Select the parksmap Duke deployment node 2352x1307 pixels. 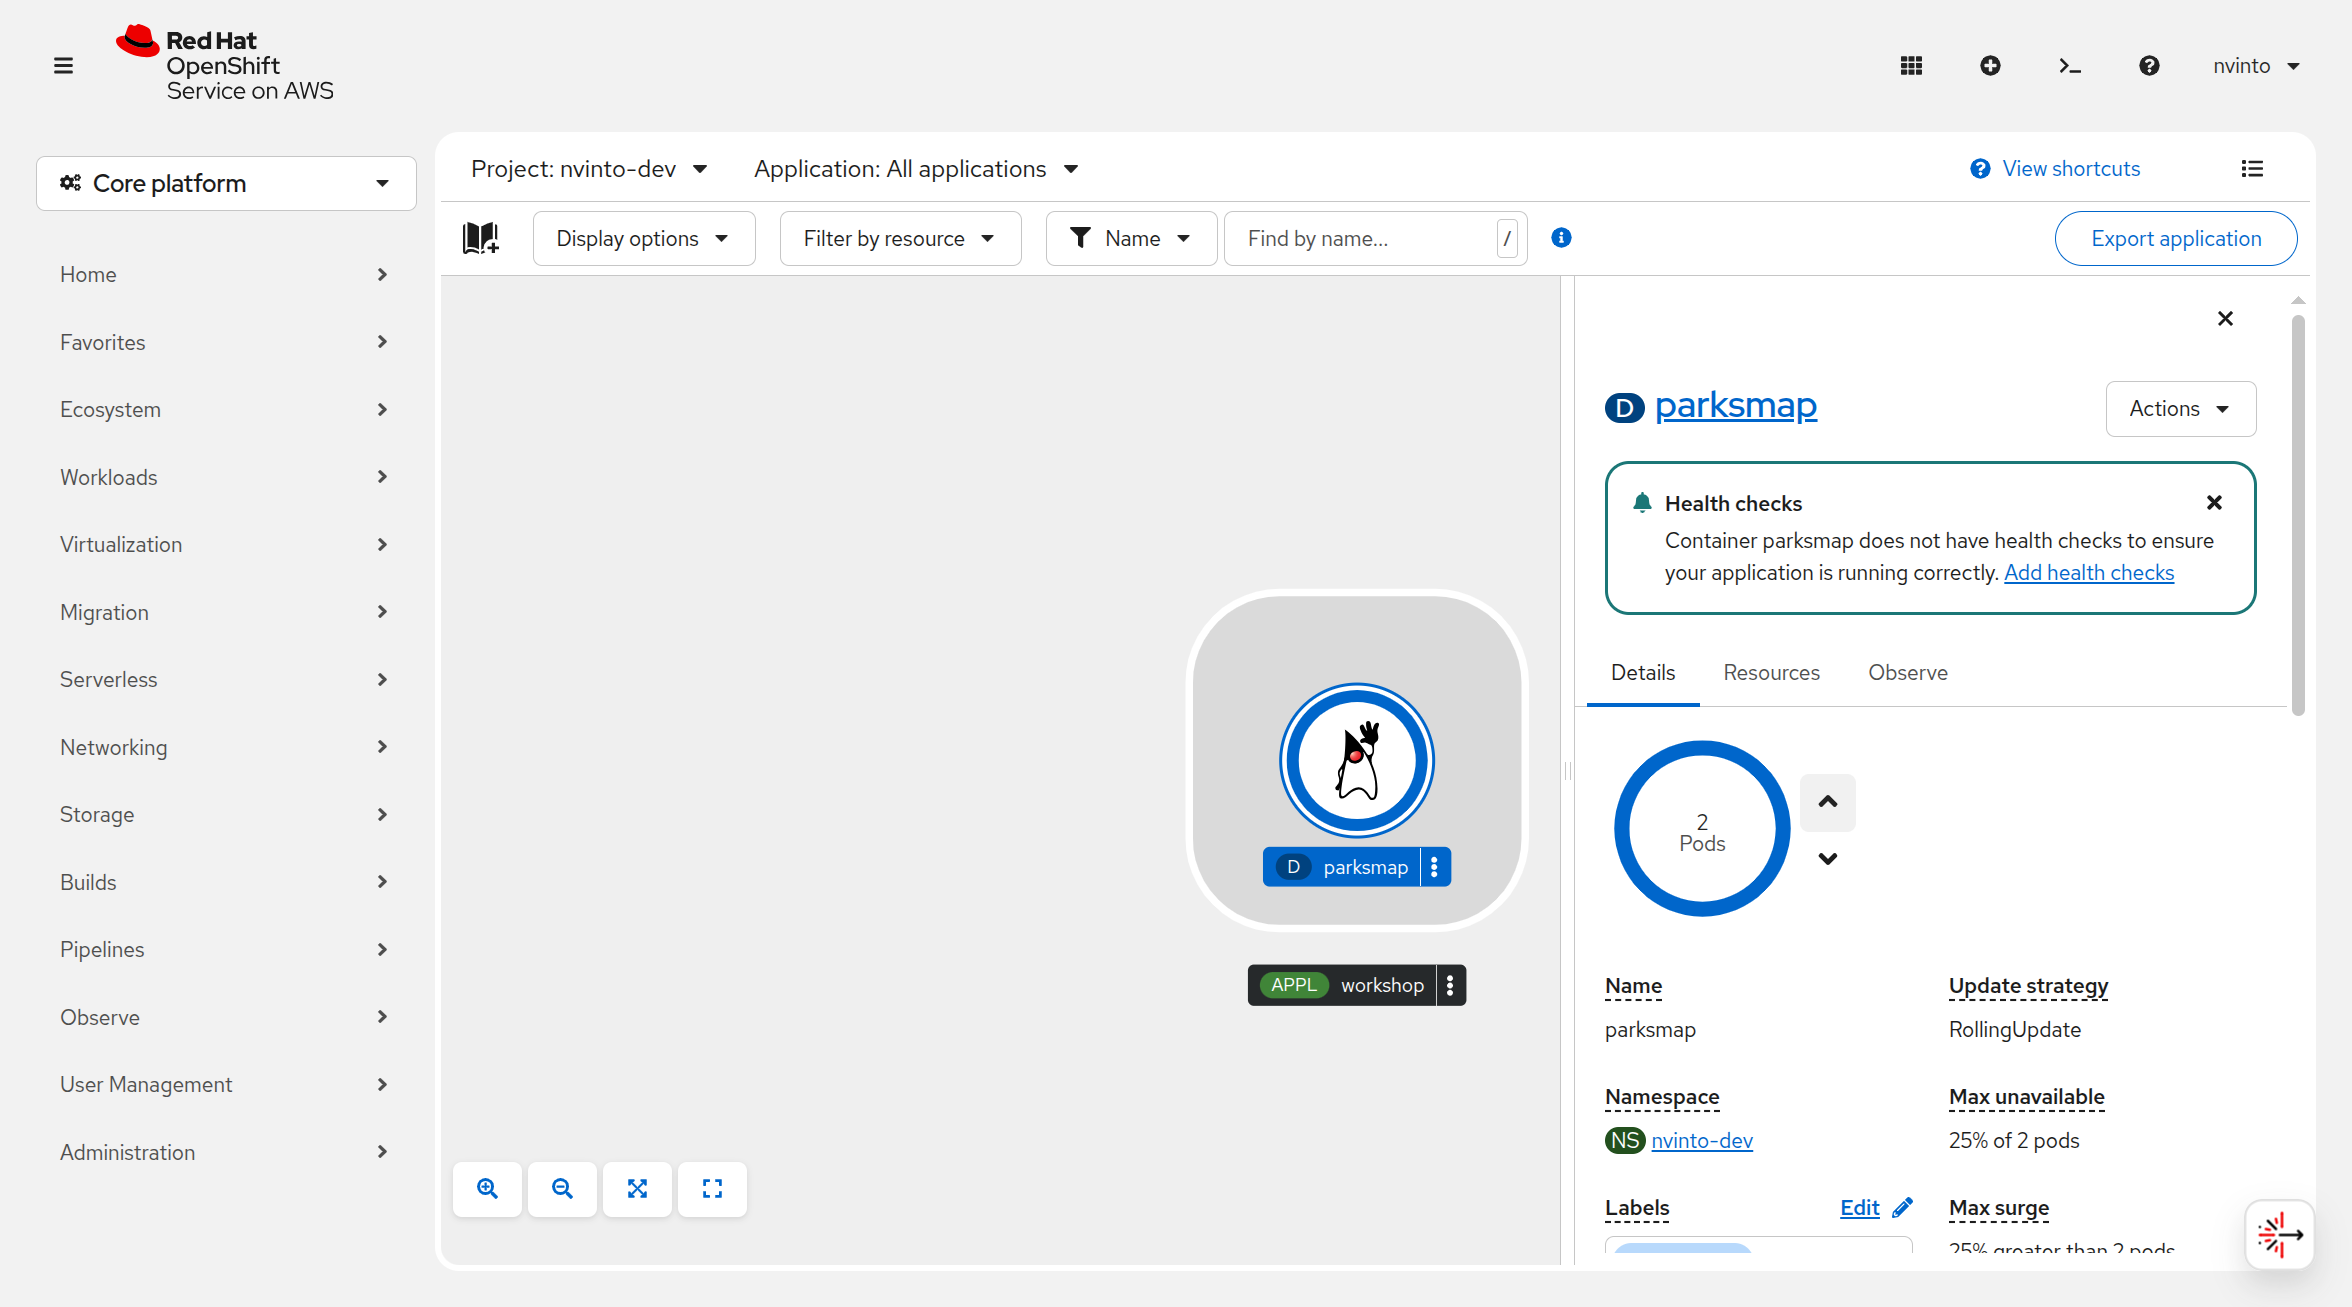coord(1357,760)
